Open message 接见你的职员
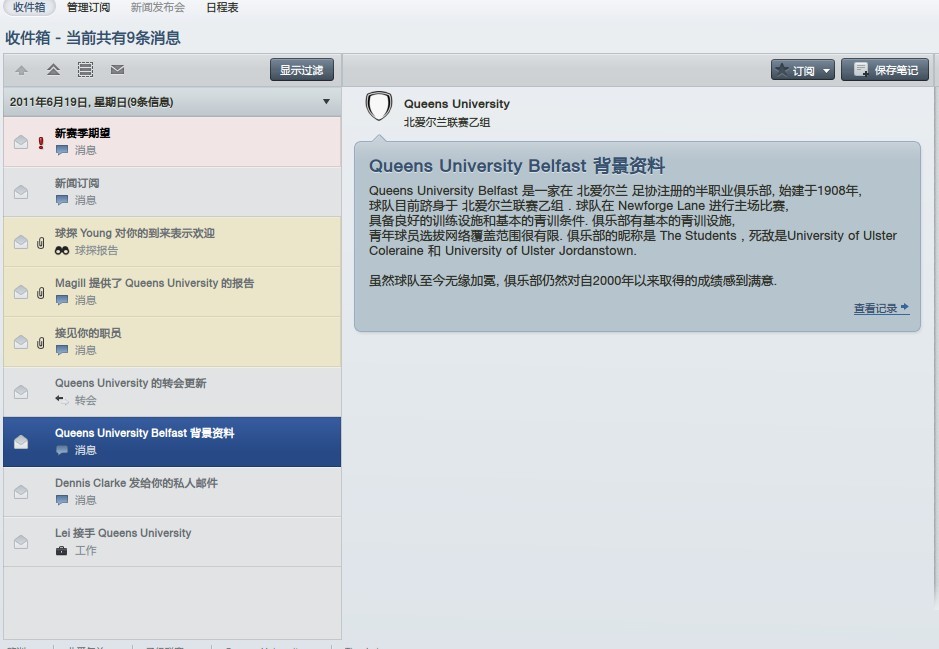The image size is (939, 649). [x=172, y=341]
